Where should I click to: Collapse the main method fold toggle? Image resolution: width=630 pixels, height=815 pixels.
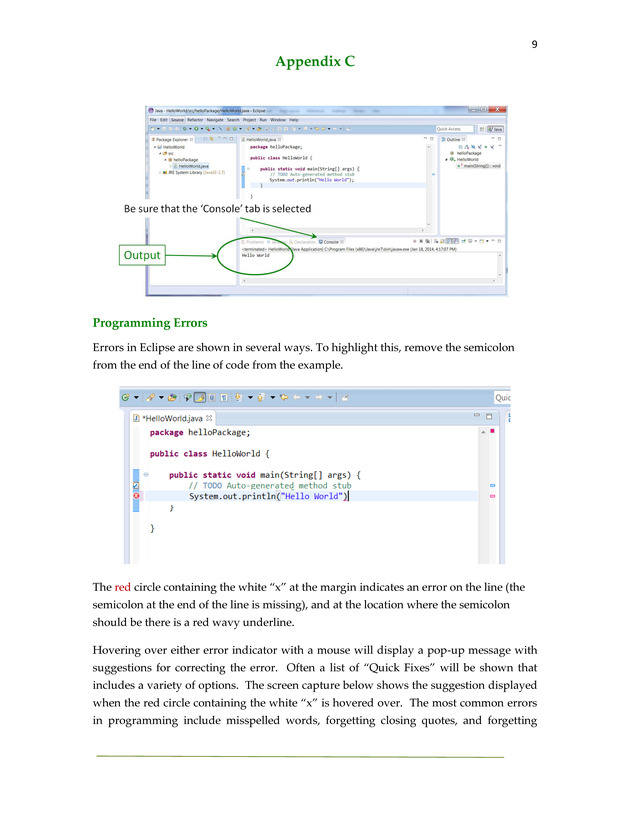[x=146, y=474]
